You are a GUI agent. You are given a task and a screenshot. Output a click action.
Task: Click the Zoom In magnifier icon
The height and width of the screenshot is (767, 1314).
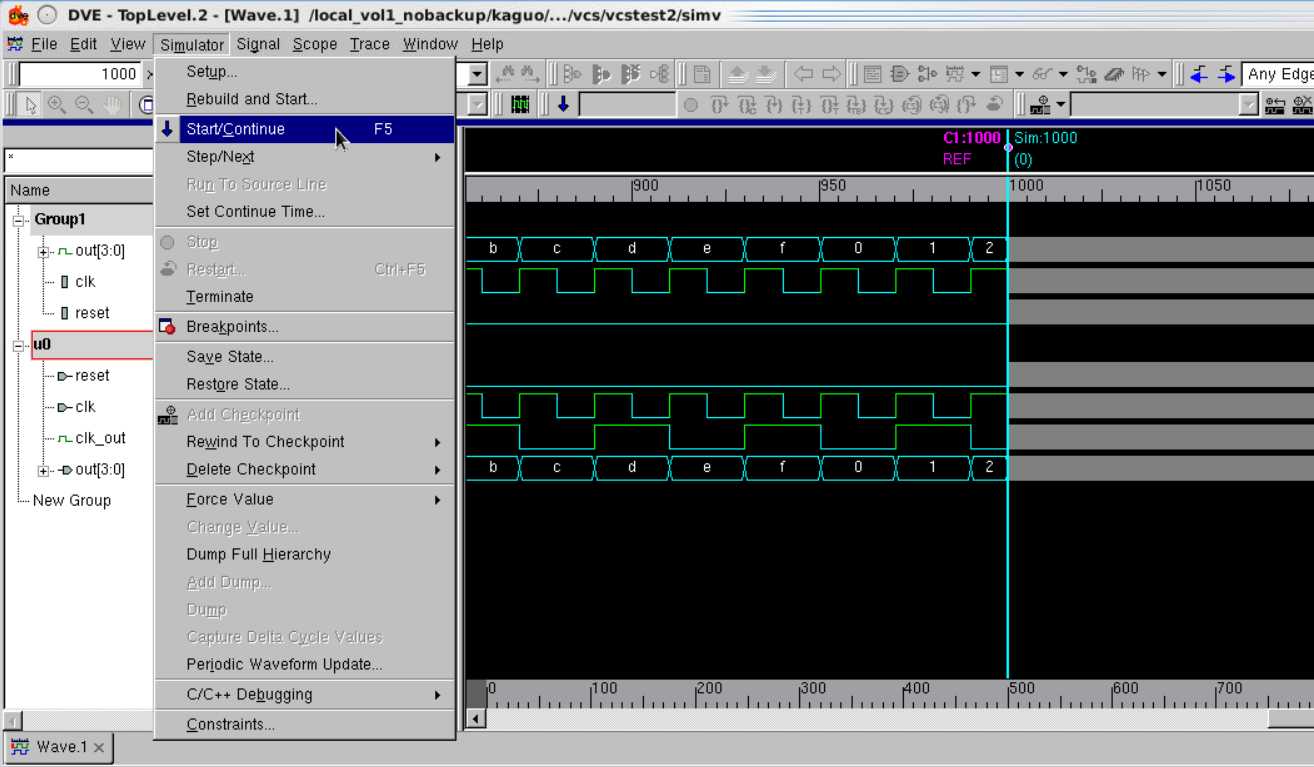click(x=57, y=105)
